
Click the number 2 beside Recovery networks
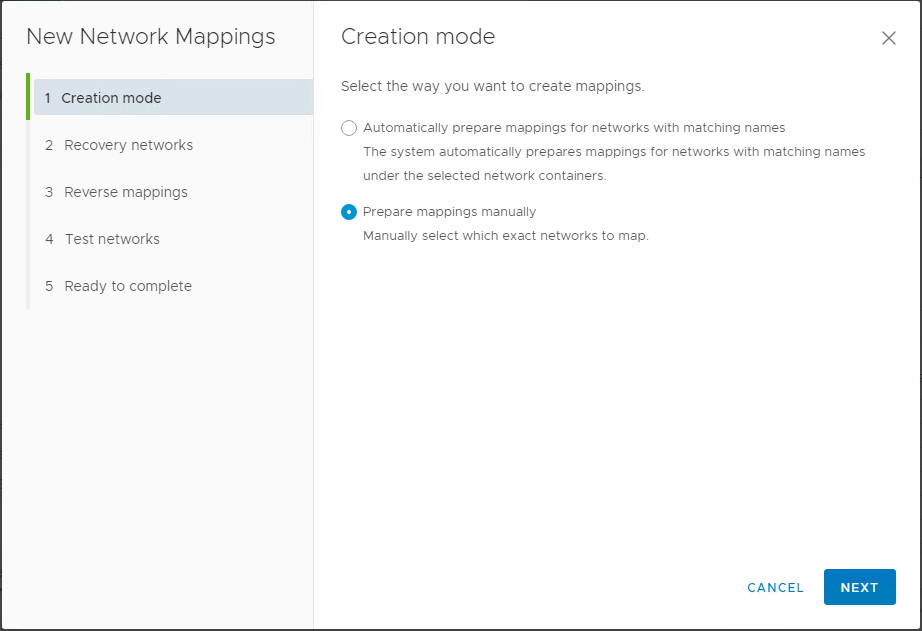49,145
